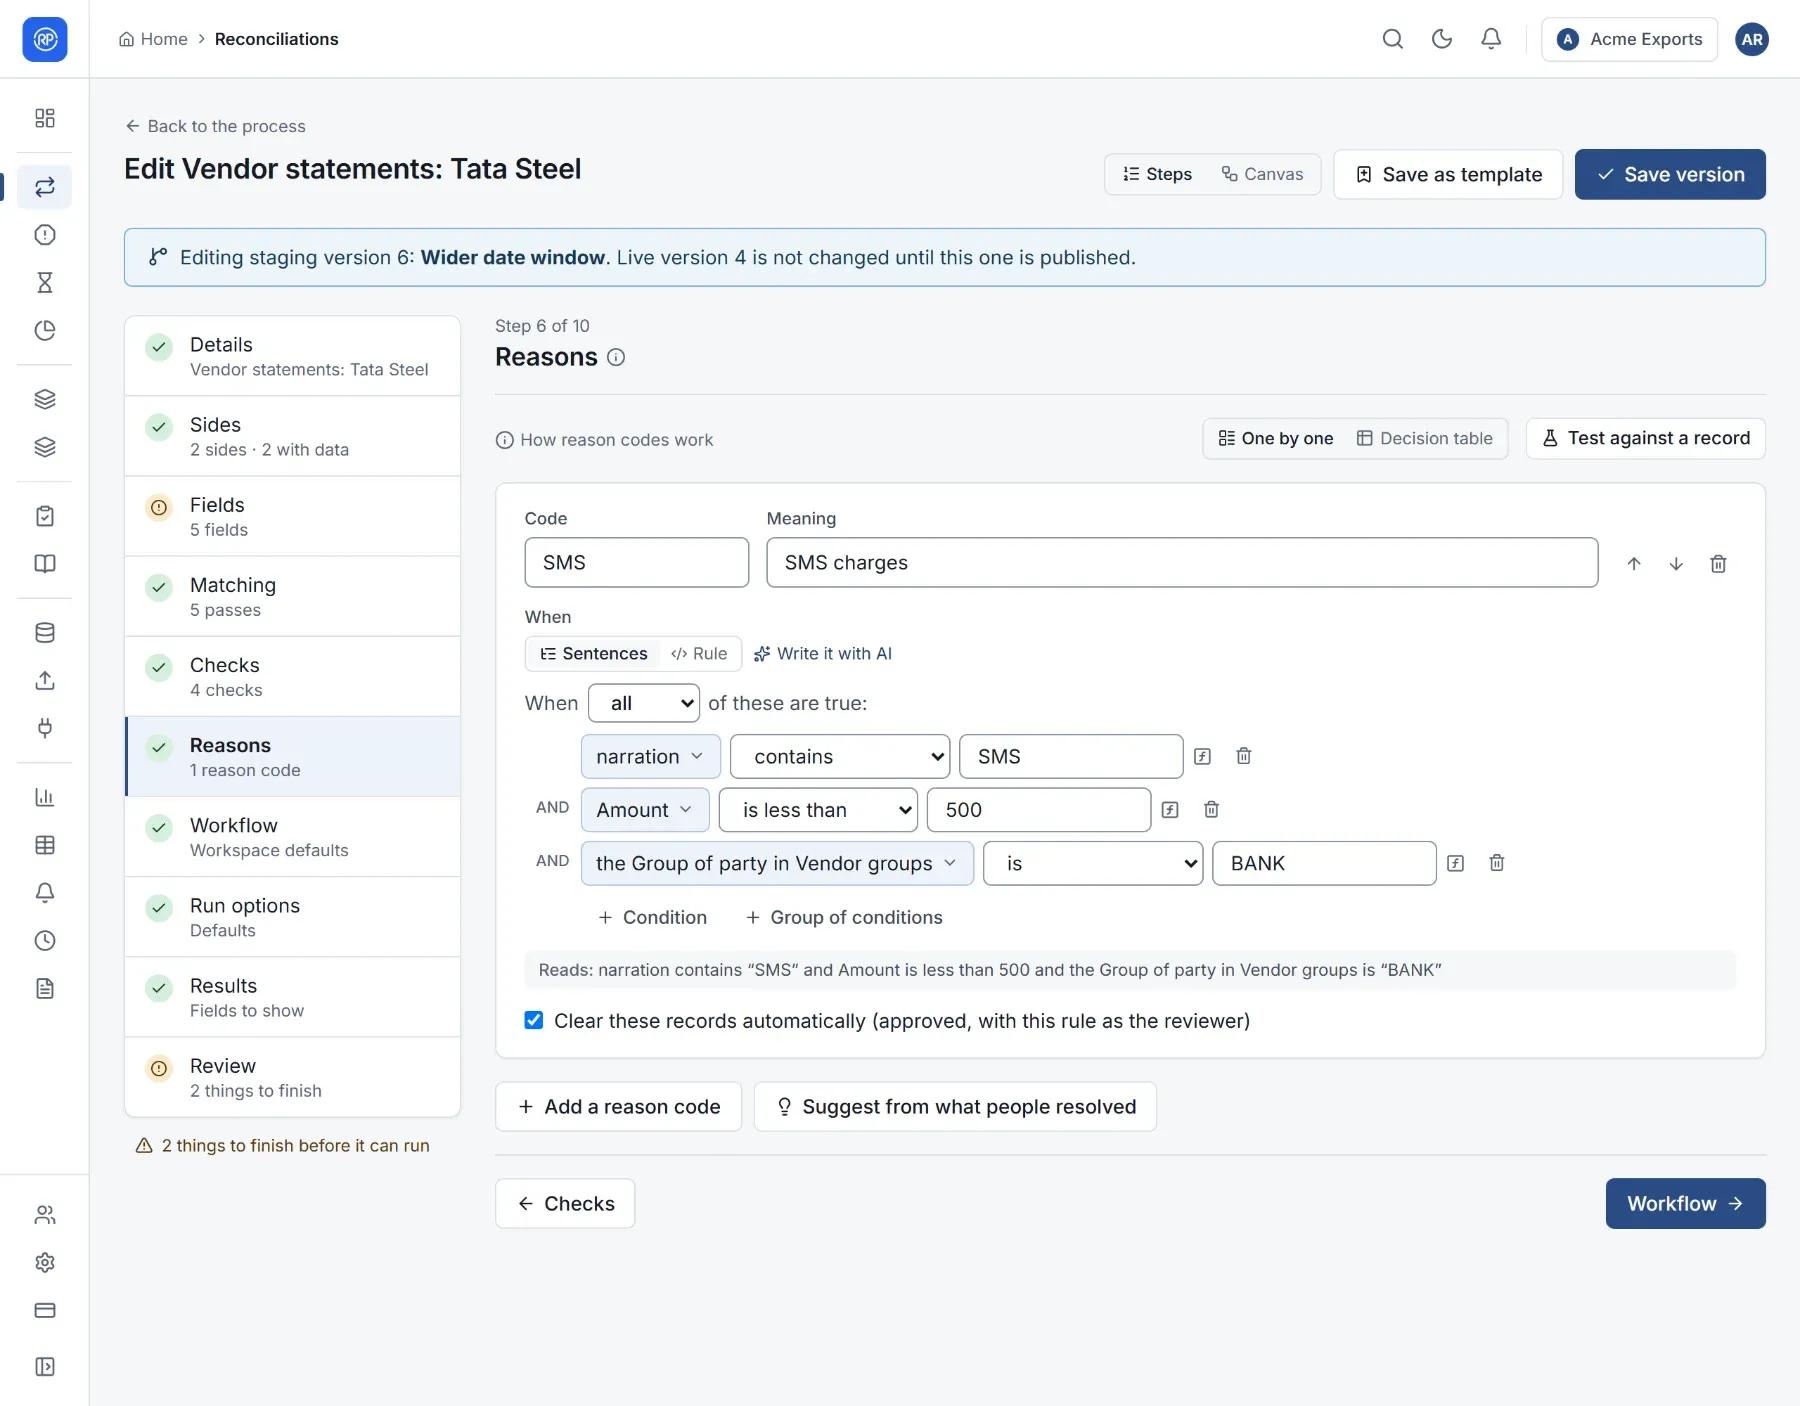Collapse the sidebar panel icon
Image resolution: width=1800 pixels, height=1406 pixels.
45,1367
